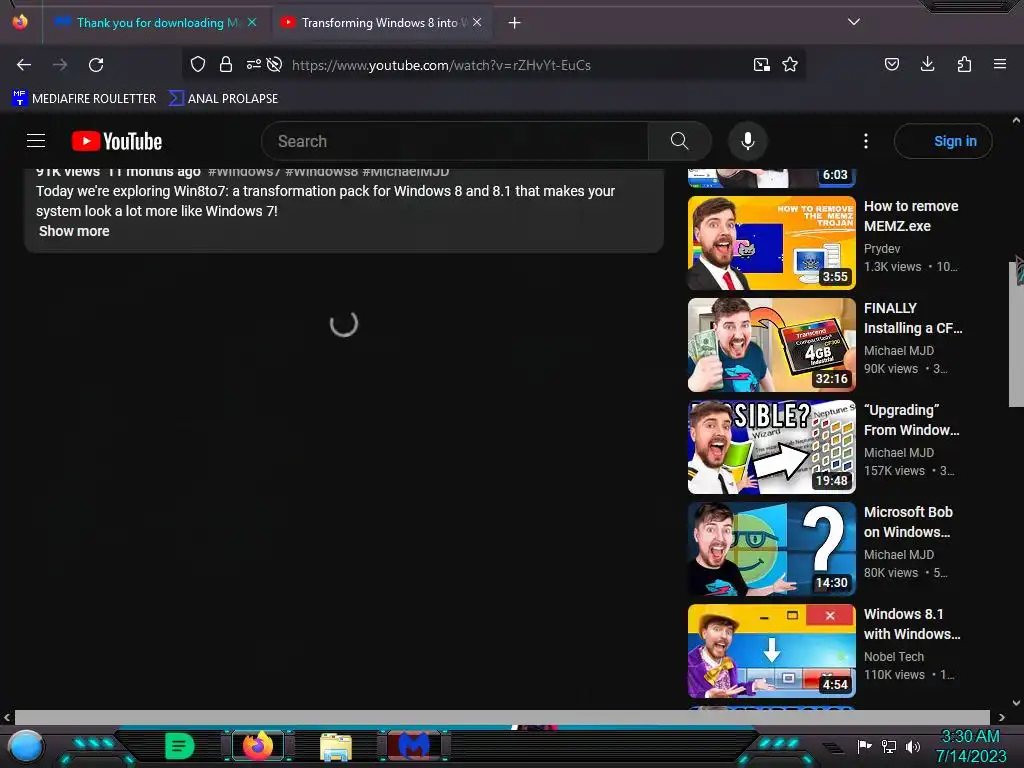Open FINALLY Installing a CF thumbnail

(772, 345)
